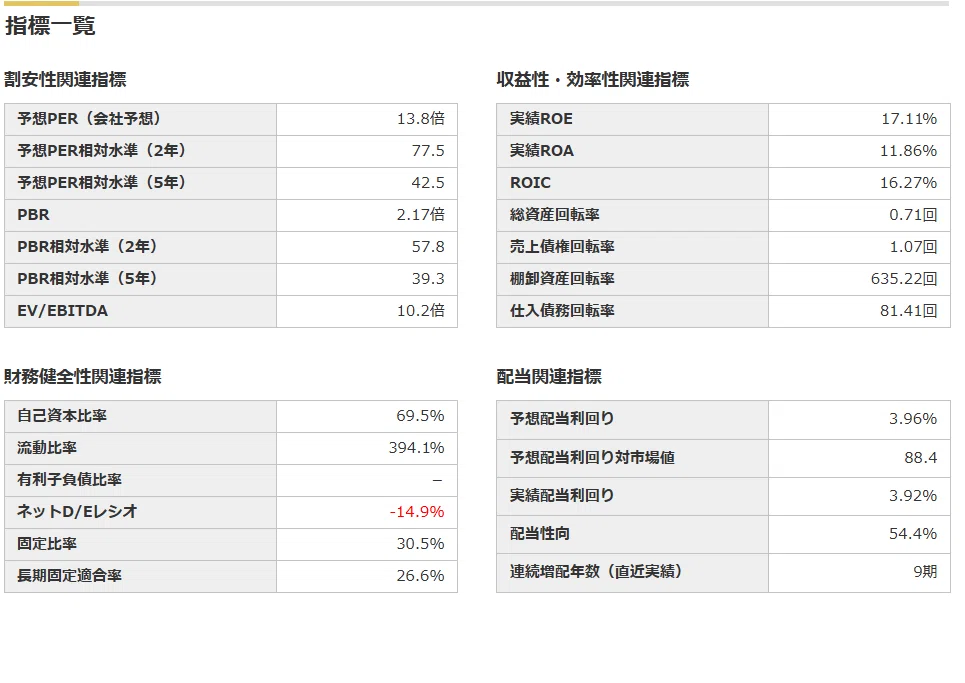The height and width of the screenshot is (683, 965).
Task: Click the 予想配当利回り value 3.96%
Action: tap(913, 419)
